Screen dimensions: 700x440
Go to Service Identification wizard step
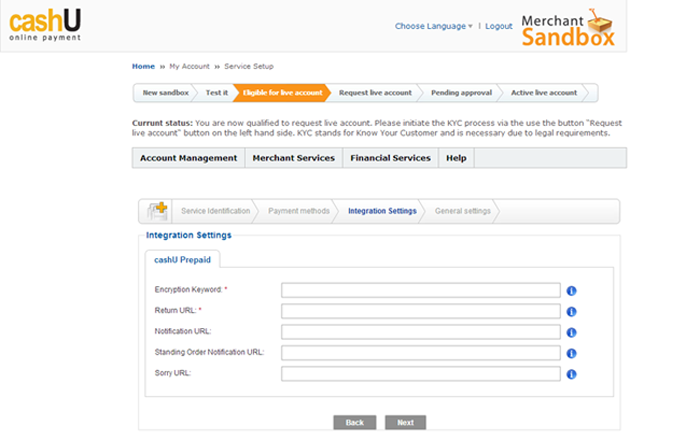[x=216, y=211]
